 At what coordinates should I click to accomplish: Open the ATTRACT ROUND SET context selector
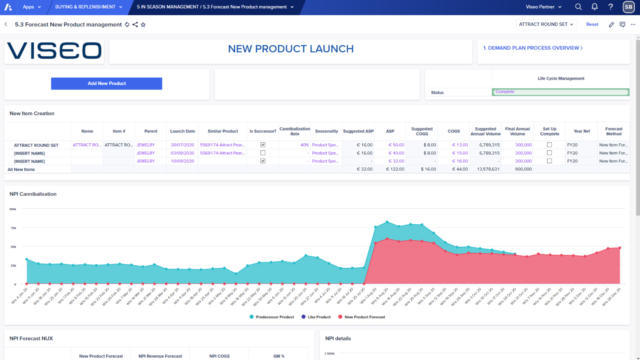coord(546,24)
